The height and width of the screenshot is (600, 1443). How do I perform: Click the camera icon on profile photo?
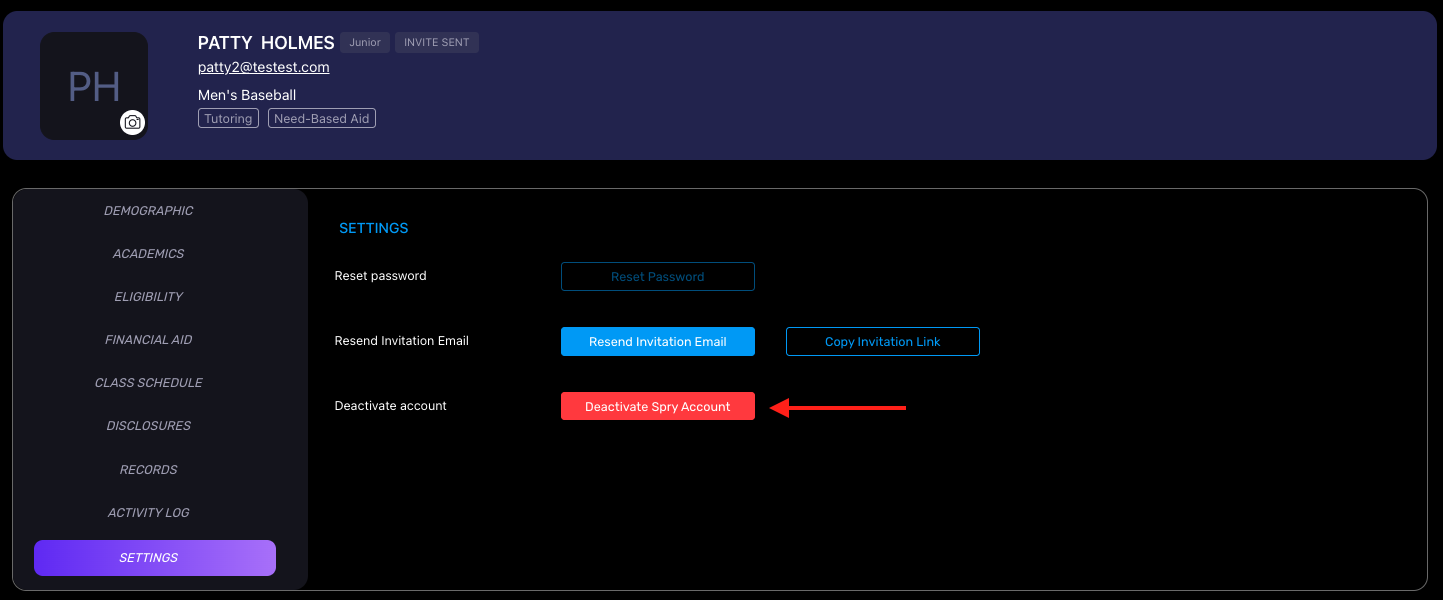pyautogui.click(x=132, y=122)
